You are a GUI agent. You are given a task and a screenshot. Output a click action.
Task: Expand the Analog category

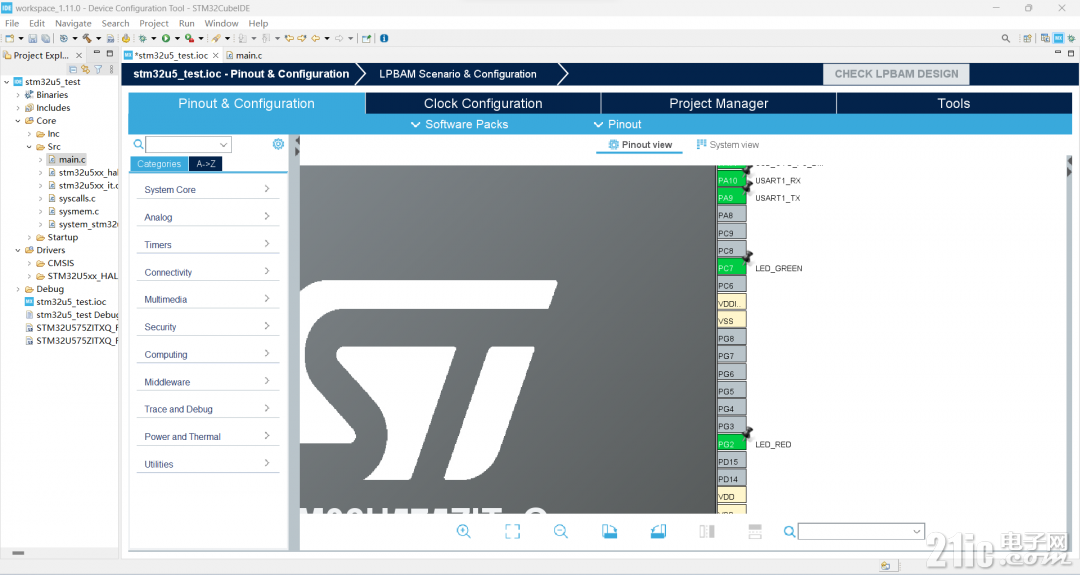207,217
